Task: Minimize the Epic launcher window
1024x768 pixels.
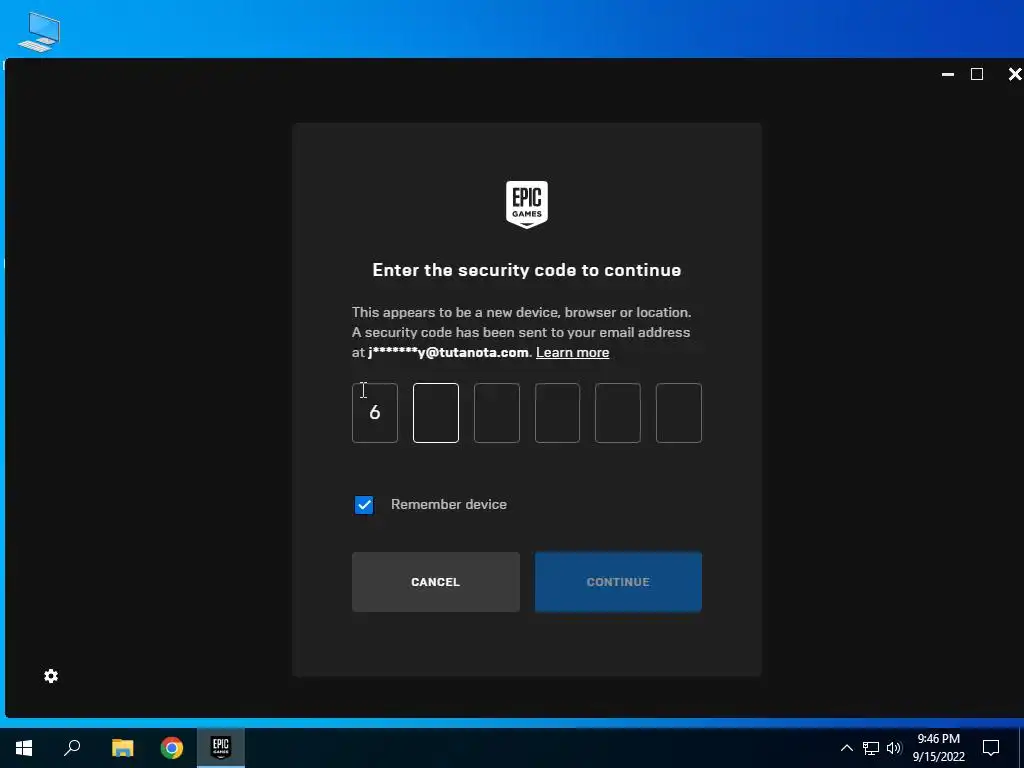Action: tap(948, 74)
